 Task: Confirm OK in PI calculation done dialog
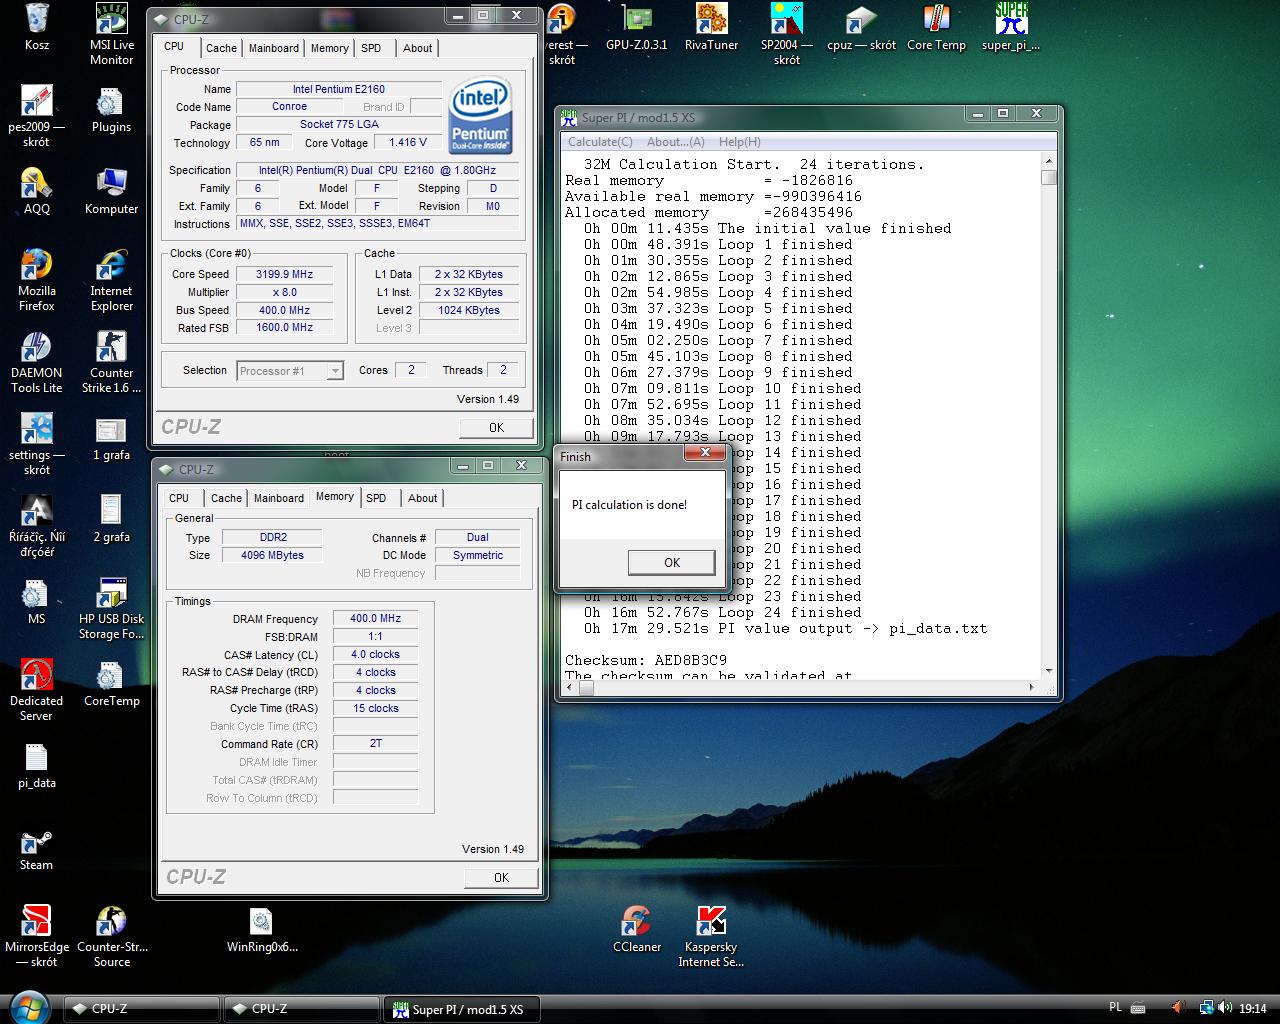pyautogui.click(x=672, y=563)
